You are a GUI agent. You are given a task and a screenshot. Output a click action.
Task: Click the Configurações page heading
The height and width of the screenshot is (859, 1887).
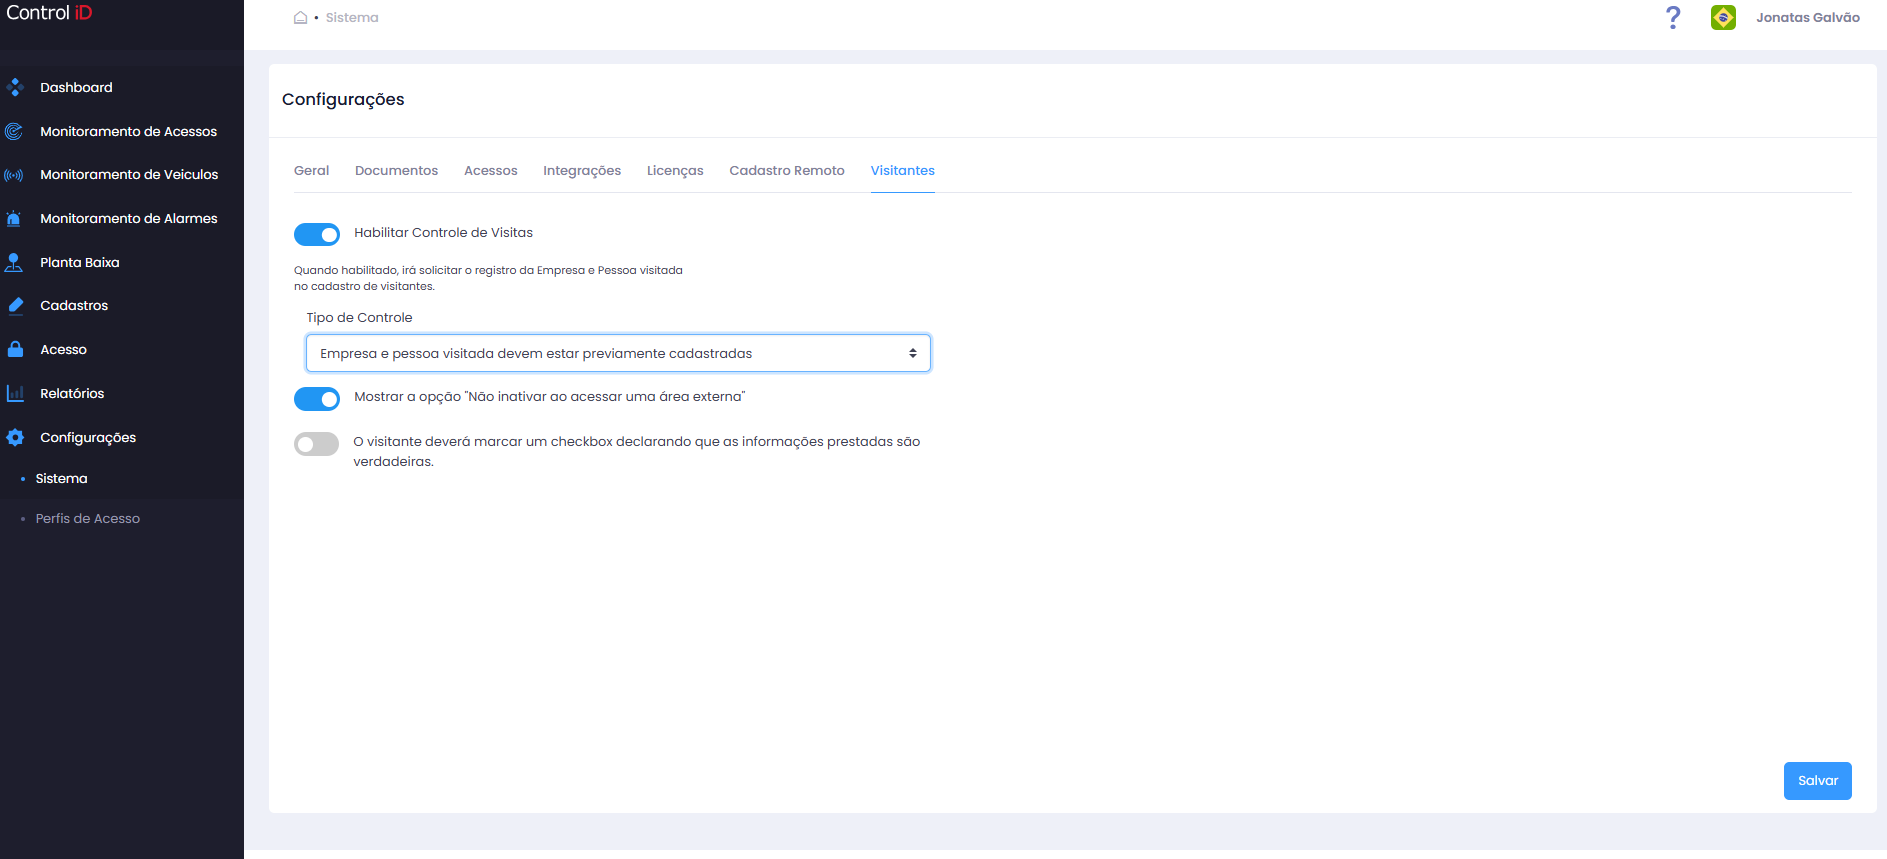pyautogui.click(x=343, y=100)
